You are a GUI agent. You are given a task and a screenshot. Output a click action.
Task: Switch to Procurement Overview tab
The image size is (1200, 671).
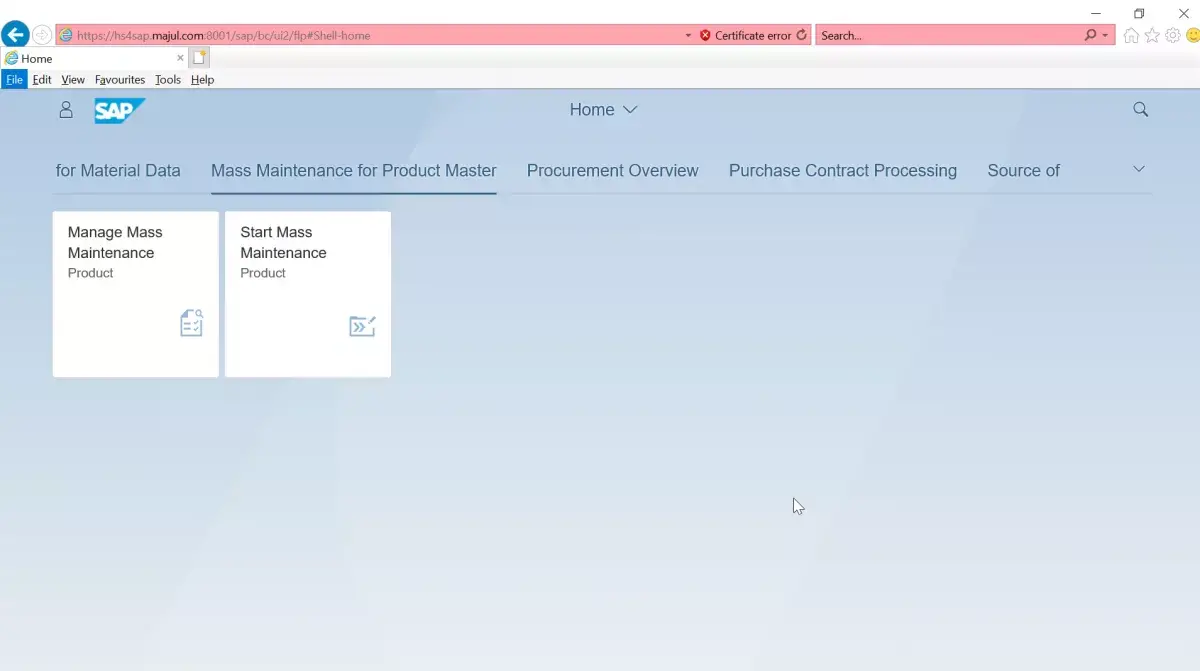(x=613, y=170)
